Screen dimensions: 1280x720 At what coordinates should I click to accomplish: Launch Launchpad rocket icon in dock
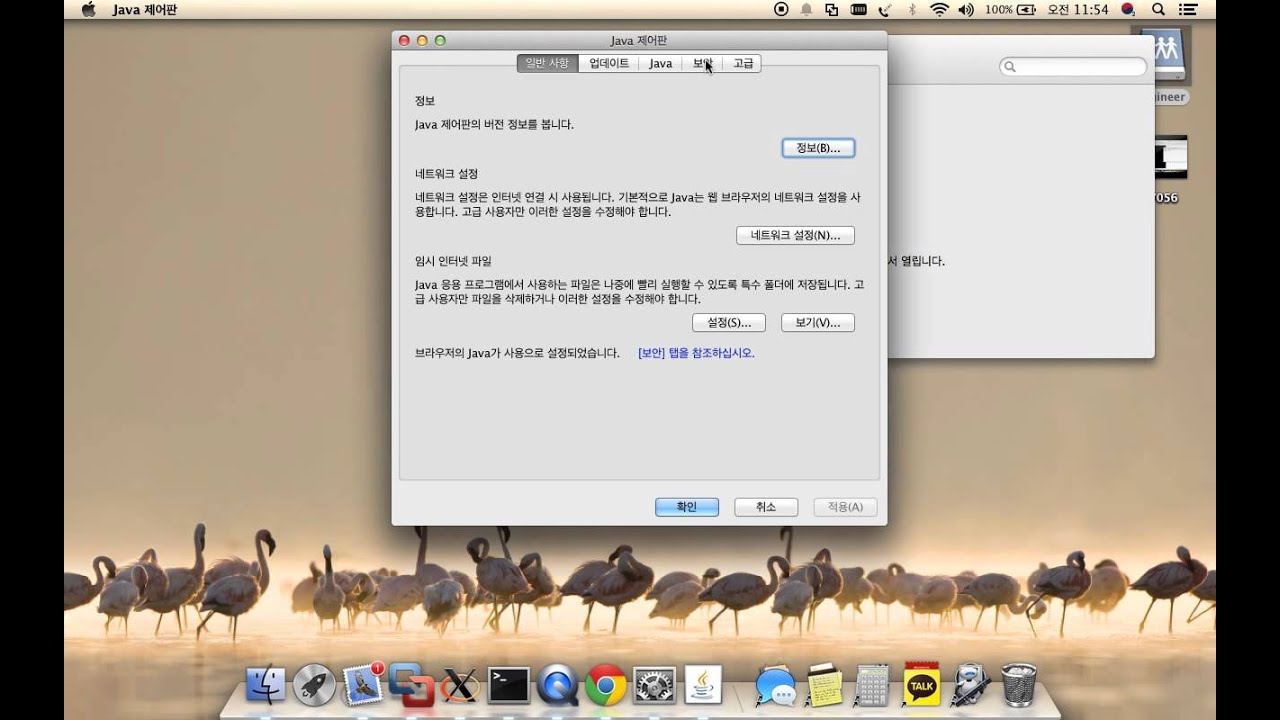(x=314, y=685)
